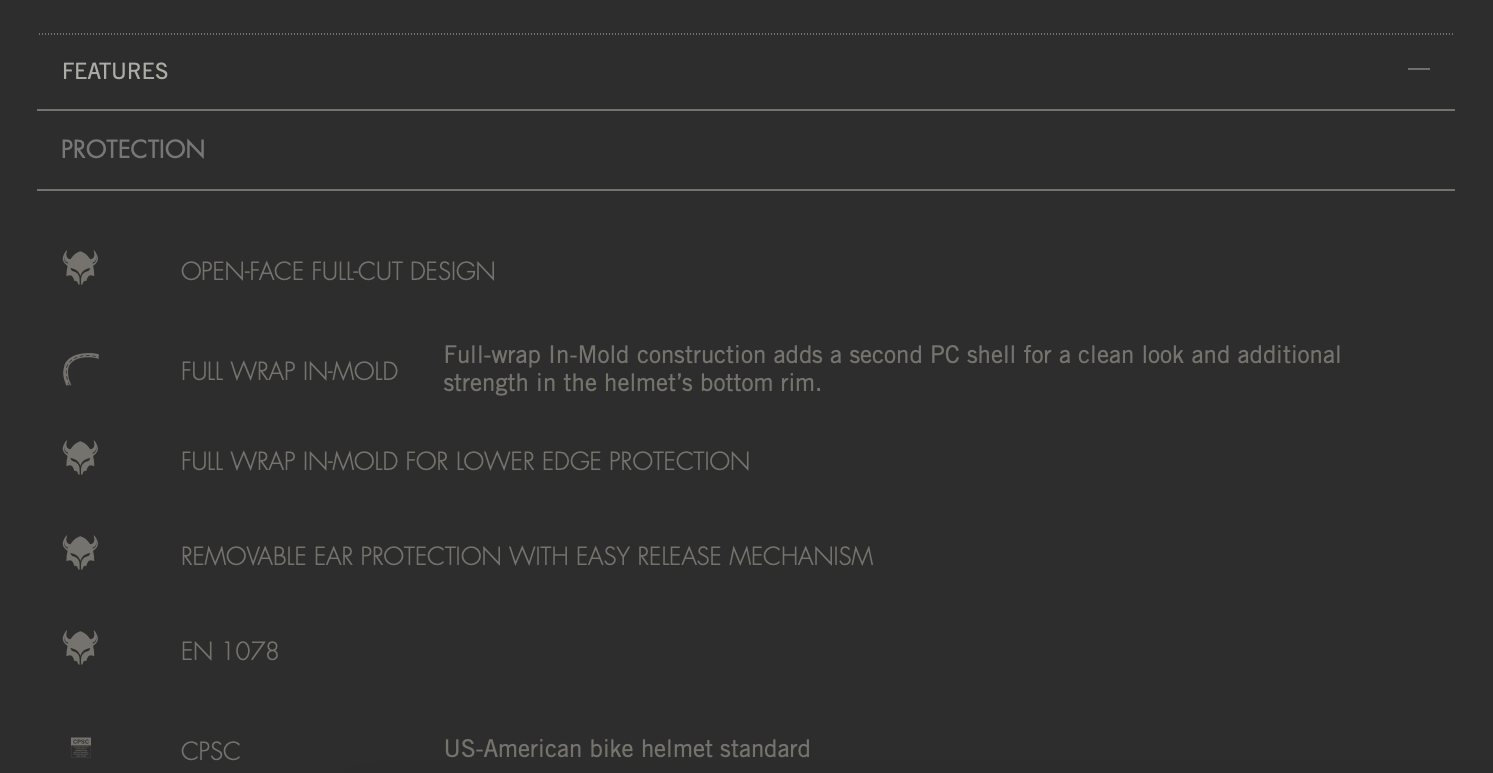Click the CPSC feature label
This screenshot has width=1493, height=773.
(211, 752)
